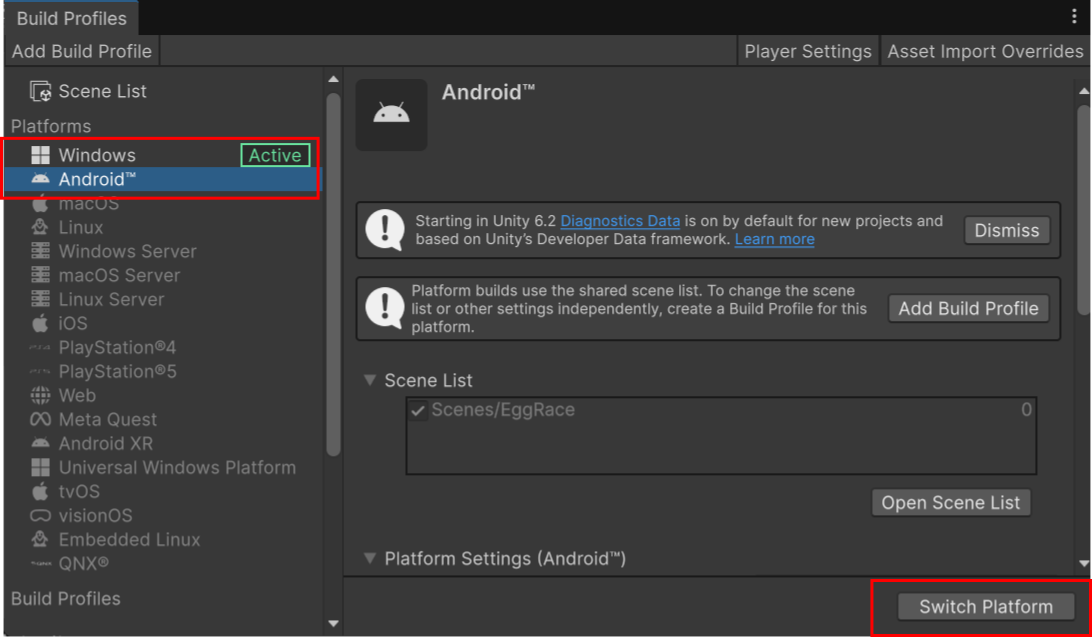
Task: Click the green Active badge
Action: point(275,155)
